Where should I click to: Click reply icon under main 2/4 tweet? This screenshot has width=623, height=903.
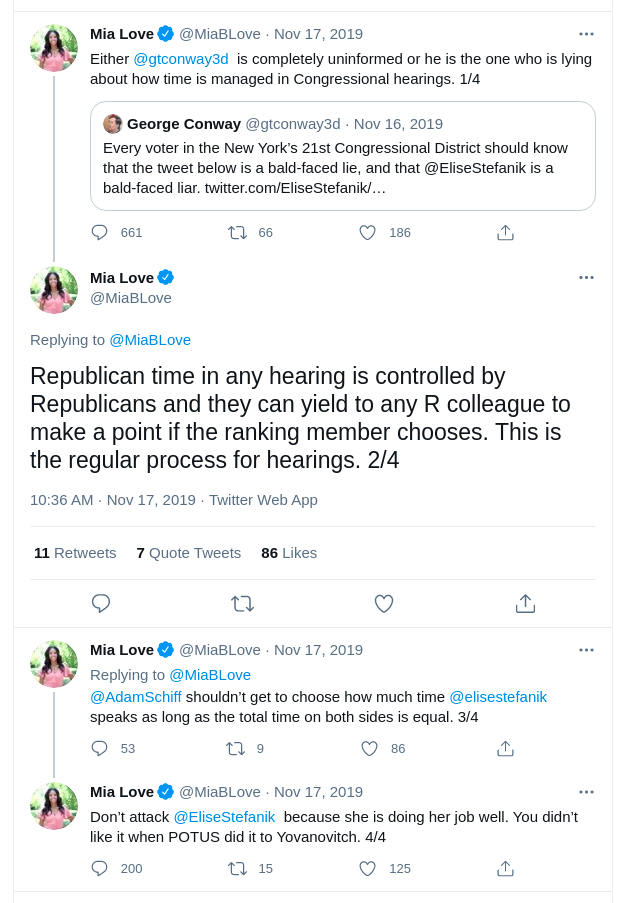(101, 604)
